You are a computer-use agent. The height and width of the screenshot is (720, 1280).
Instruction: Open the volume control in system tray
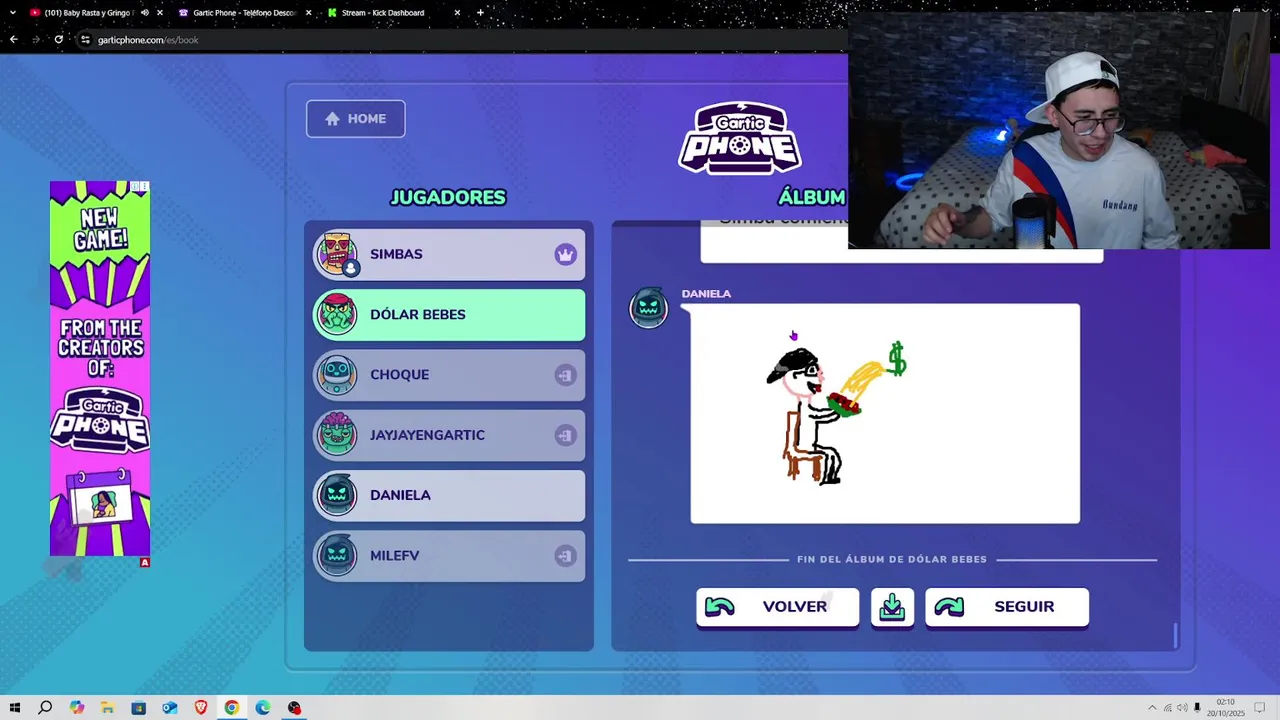1182,708
